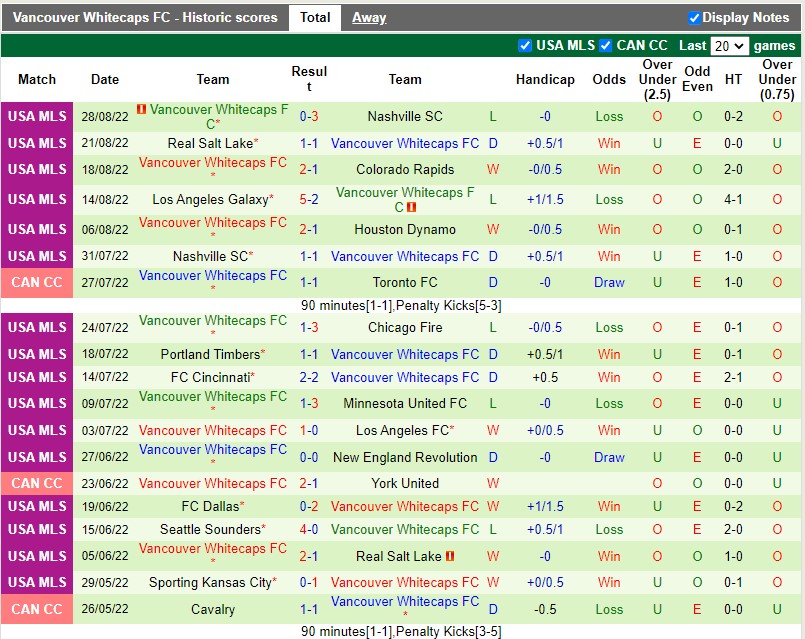
Task: Select the Total tab
Action: [x=314, y=17]
